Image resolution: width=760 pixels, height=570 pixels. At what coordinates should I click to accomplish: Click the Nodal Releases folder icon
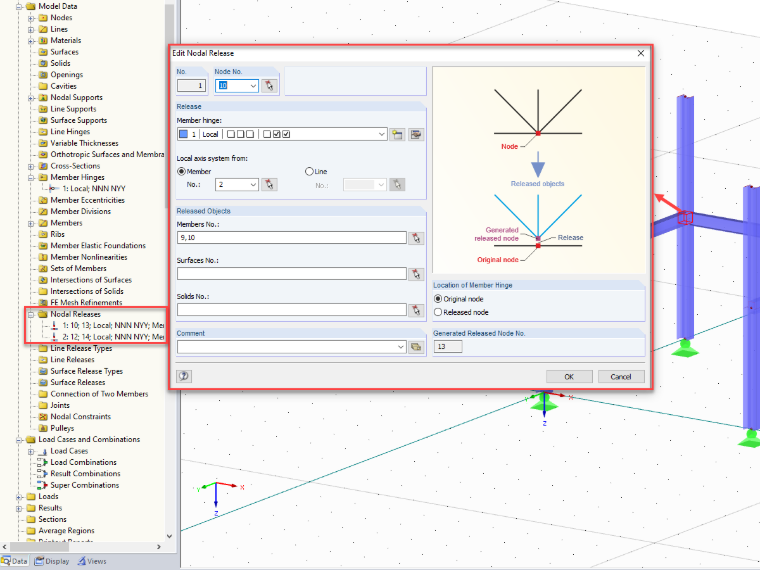tap(43, 314)
